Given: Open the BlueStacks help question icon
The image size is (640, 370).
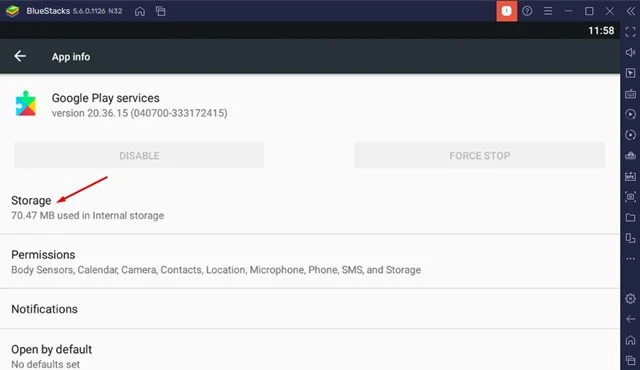Looking at the screenshot, I should tap(527, 11).
